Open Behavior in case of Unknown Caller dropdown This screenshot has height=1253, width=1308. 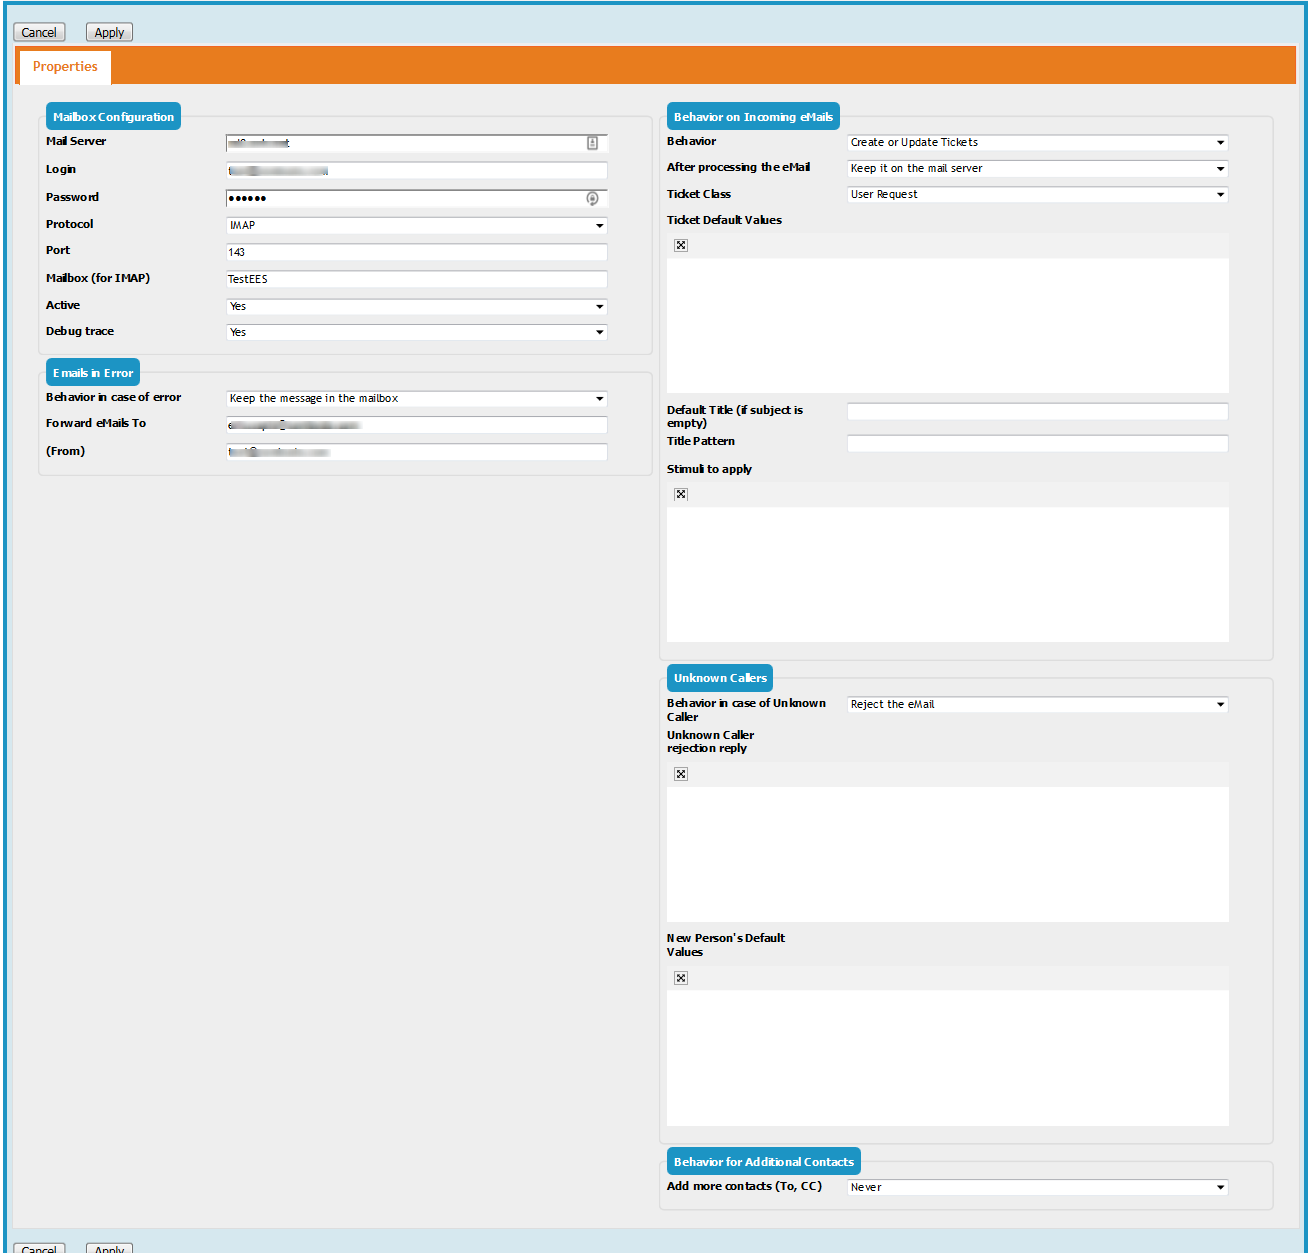click(1037, 705)
